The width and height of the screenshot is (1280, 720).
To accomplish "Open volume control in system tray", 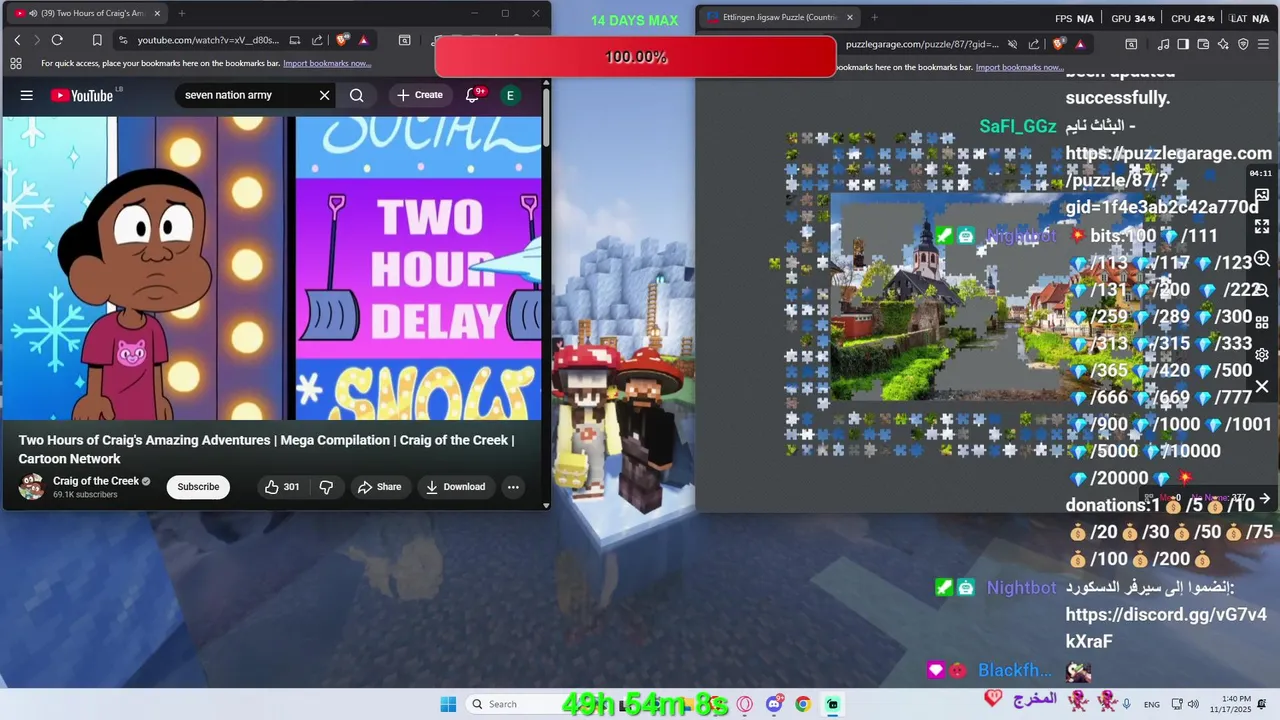I will tap(1192, 704).
